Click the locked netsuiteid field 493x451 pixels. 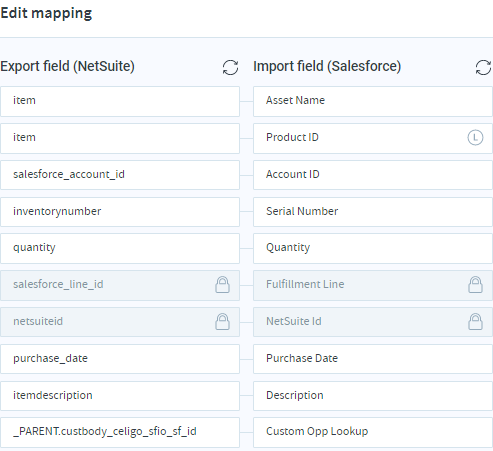(120, 322)
